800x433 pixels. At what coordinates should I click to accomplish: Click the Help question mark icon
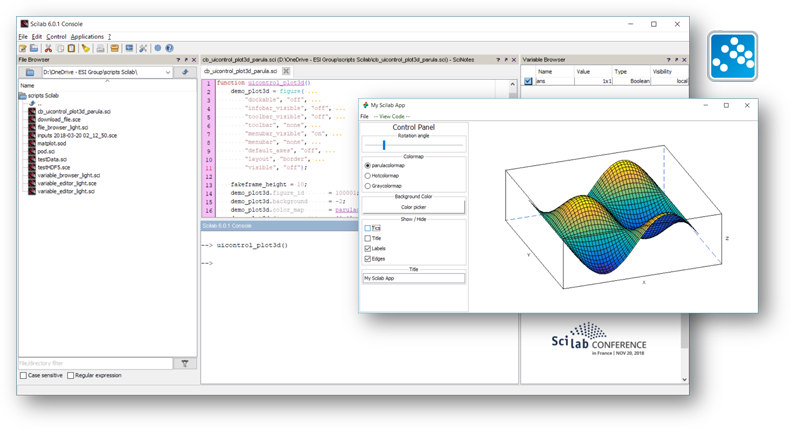pos(170,48)
